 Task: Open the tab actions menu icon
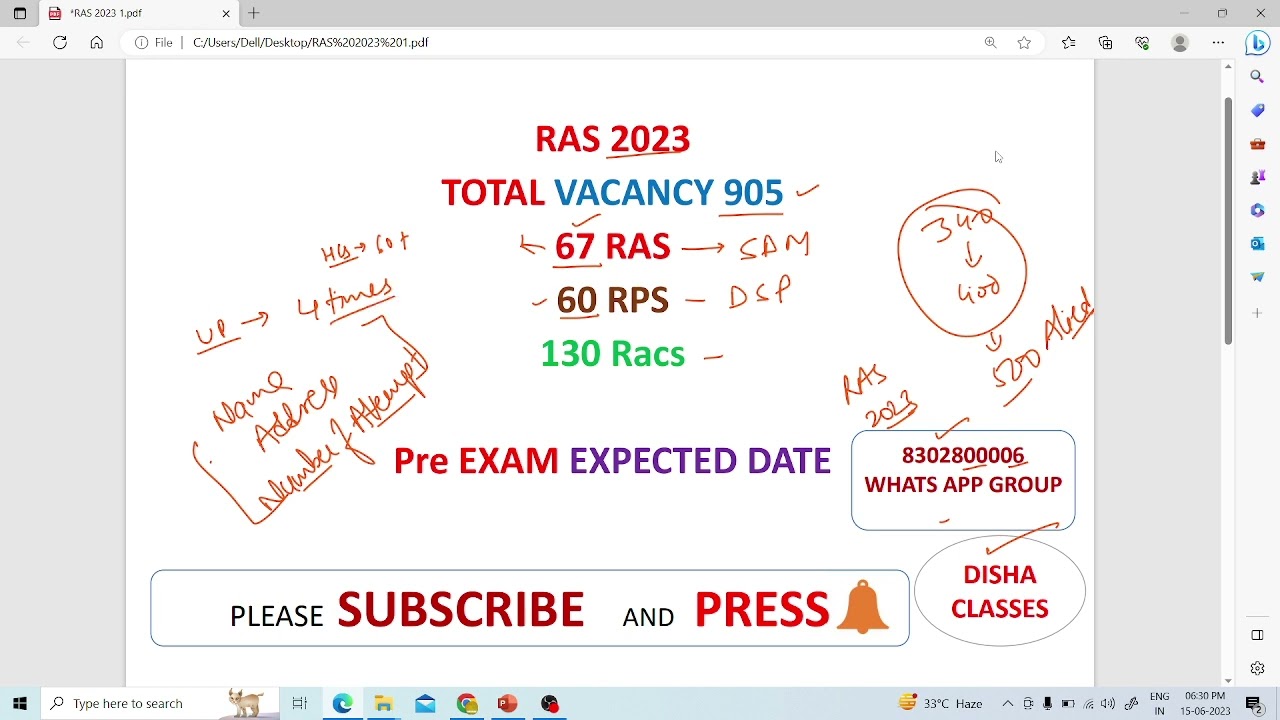point(19,13)
